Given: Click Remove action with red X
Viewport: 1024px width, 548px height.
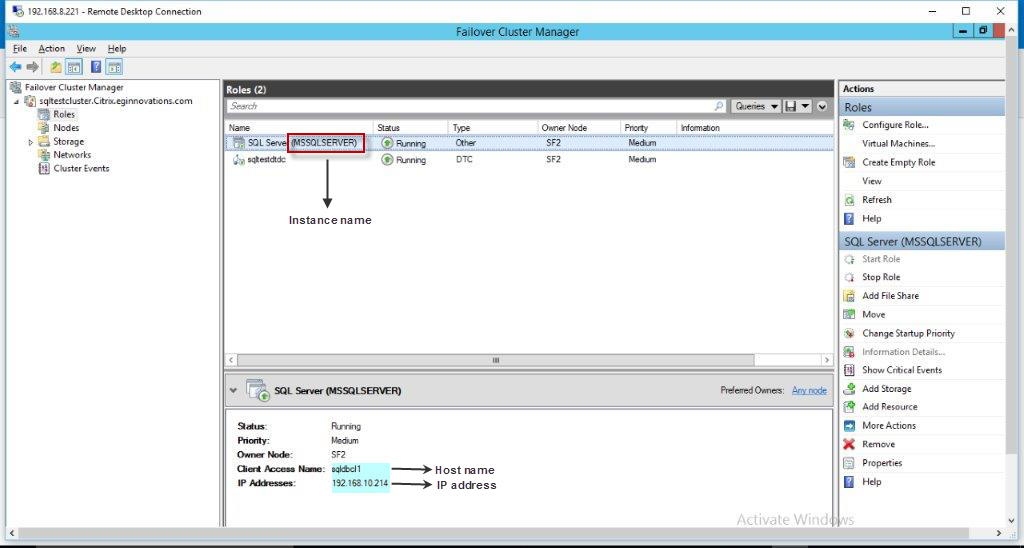Looking at the screenshot, I should tap(878, 444).
